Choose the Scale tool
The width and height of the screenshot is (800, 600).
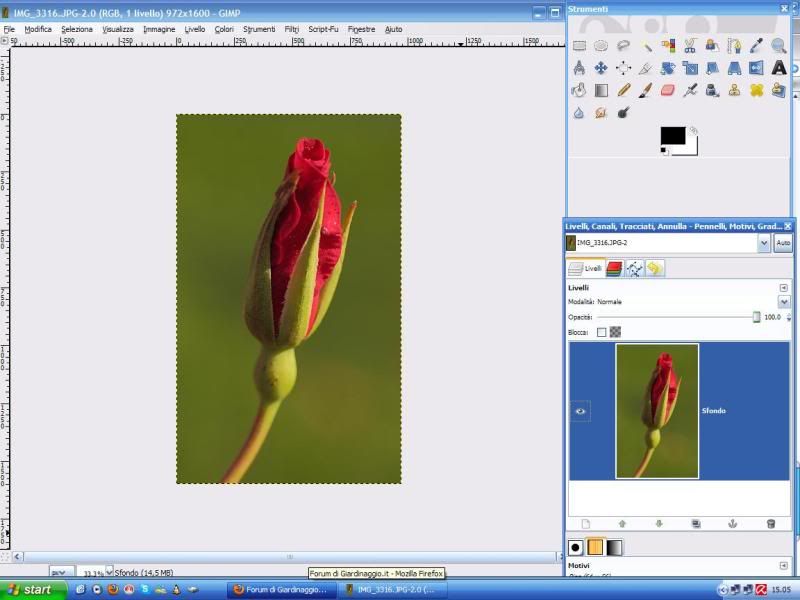click(x=690, y=68)
